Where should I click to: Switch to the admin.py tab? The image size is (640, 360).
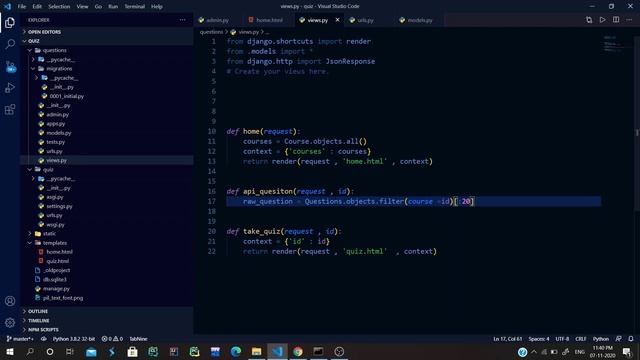tap(217, 20)
